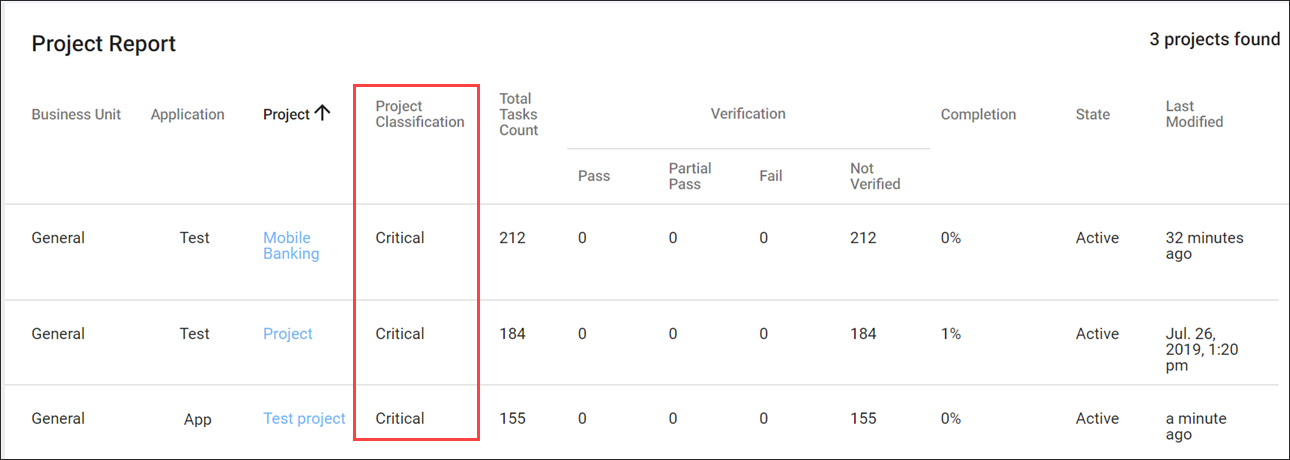Viewport: 1290px width, 460px height.
Task: Click Critical classification in Mobile Banking row
Action: (x=400, y=238)
